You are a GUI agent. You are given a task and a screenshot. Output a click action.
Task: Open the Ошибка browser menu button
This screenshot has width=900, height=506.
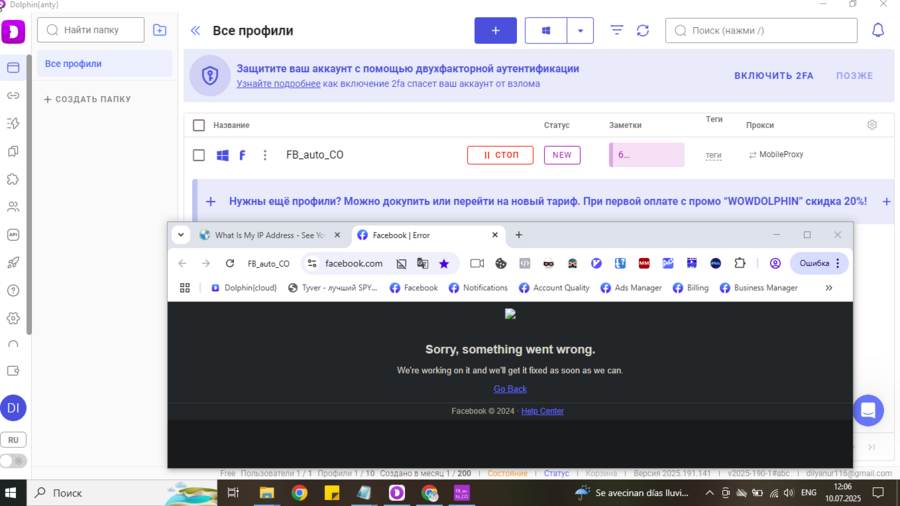click(819, 263)
